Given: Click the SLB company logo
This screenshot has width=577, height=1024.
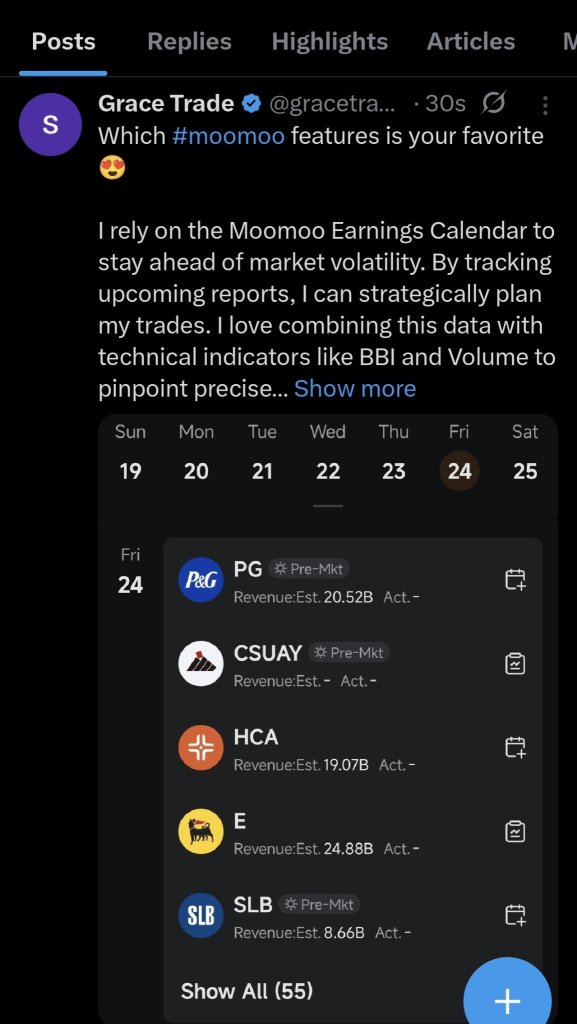Looking at the screenshot, I should pos(201,916).
